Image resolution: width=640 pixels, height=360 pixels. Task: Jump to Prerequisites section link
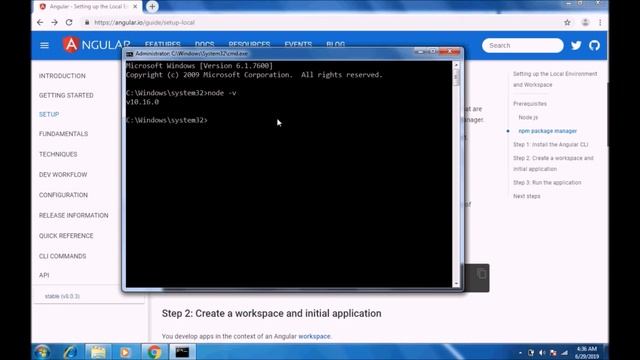(x=530, y=104)
